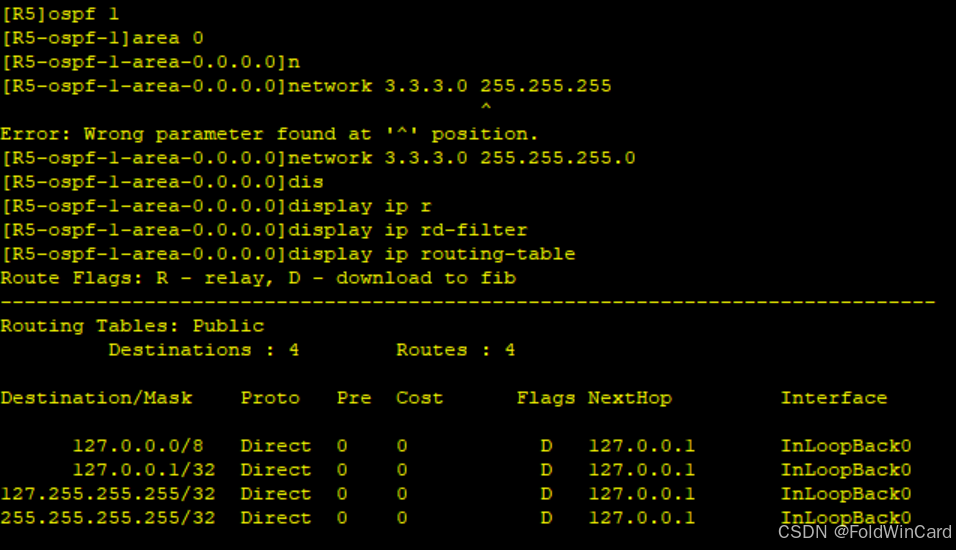Image resolution: width=956 pixels, height=550 pixels.
Task: Click the 'Flags' column header
Action: [546, 398]
